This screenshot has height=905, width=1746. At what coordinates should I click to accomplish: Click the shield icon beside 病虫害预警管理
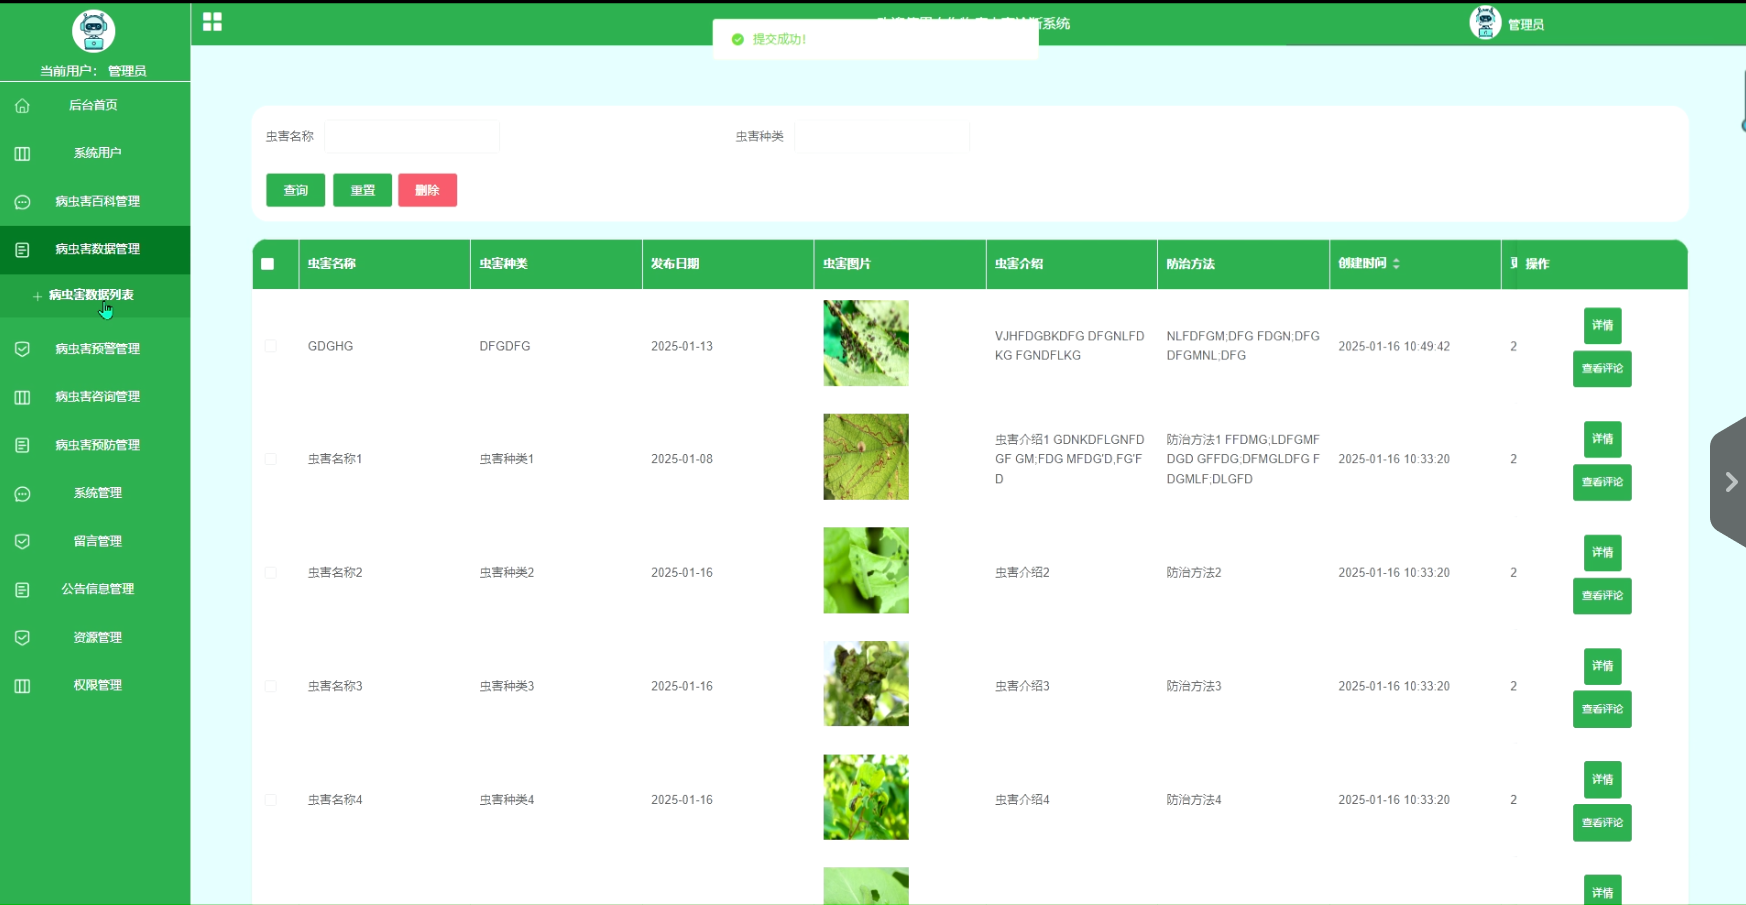22,349
